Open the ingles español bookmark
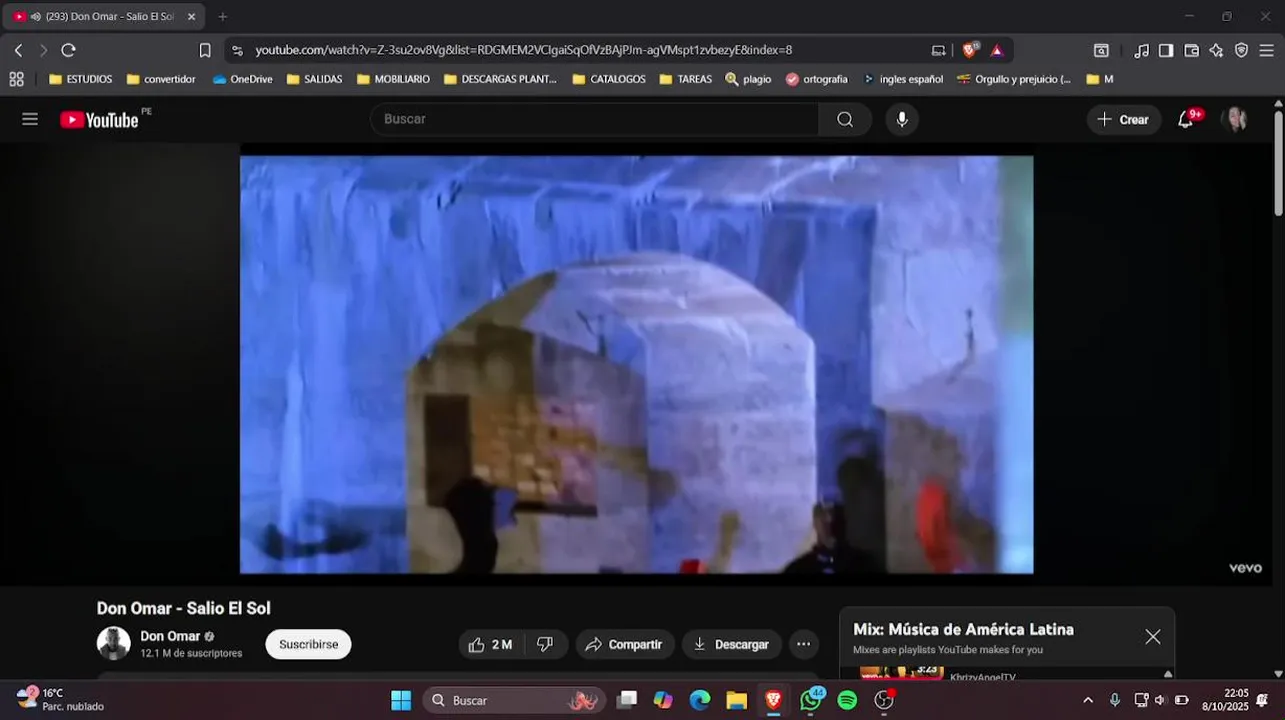The height and width of the screenshot is (720, 1285). click(x=903, y=79)
